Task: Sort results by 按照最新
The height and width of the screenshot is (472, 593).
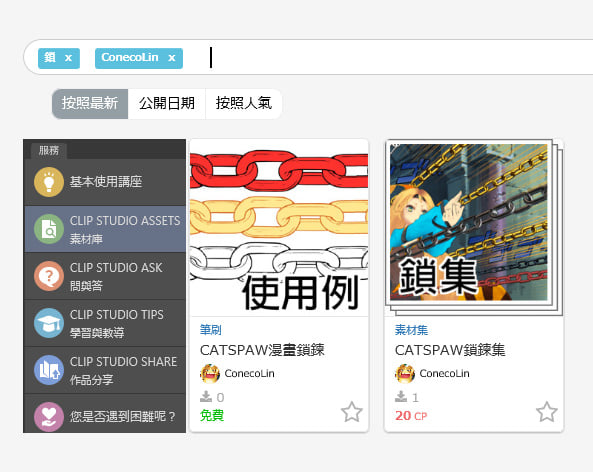Action: [x=90, y=104]
